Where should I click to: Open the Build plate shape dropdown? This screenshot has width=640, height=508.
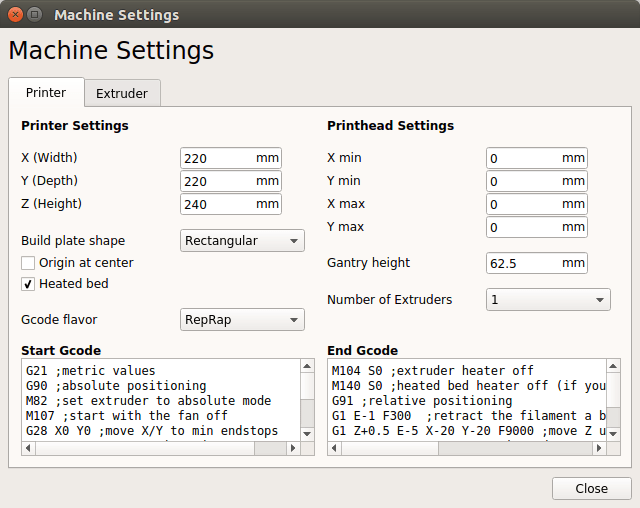pos(242,241)
